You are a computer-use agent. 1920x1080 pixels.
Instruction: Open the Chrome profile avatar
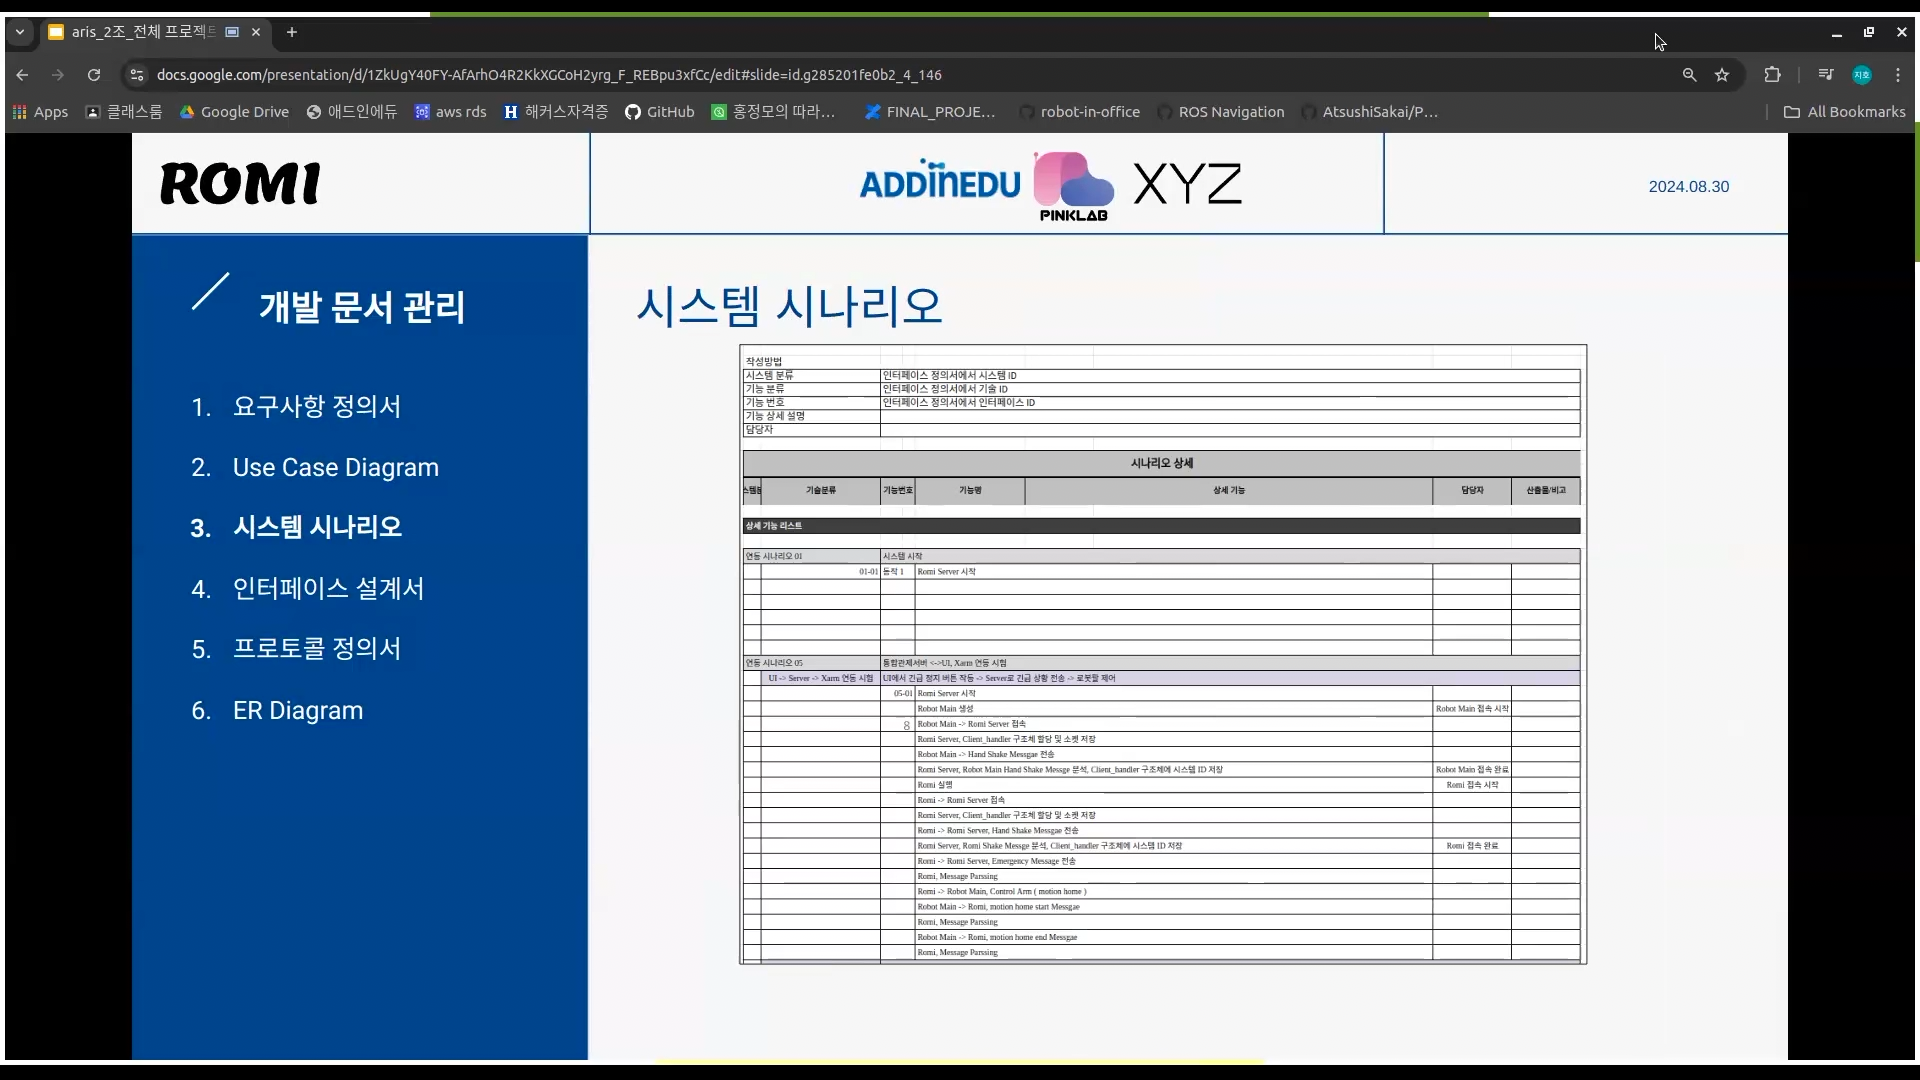tap(1862, 75)
